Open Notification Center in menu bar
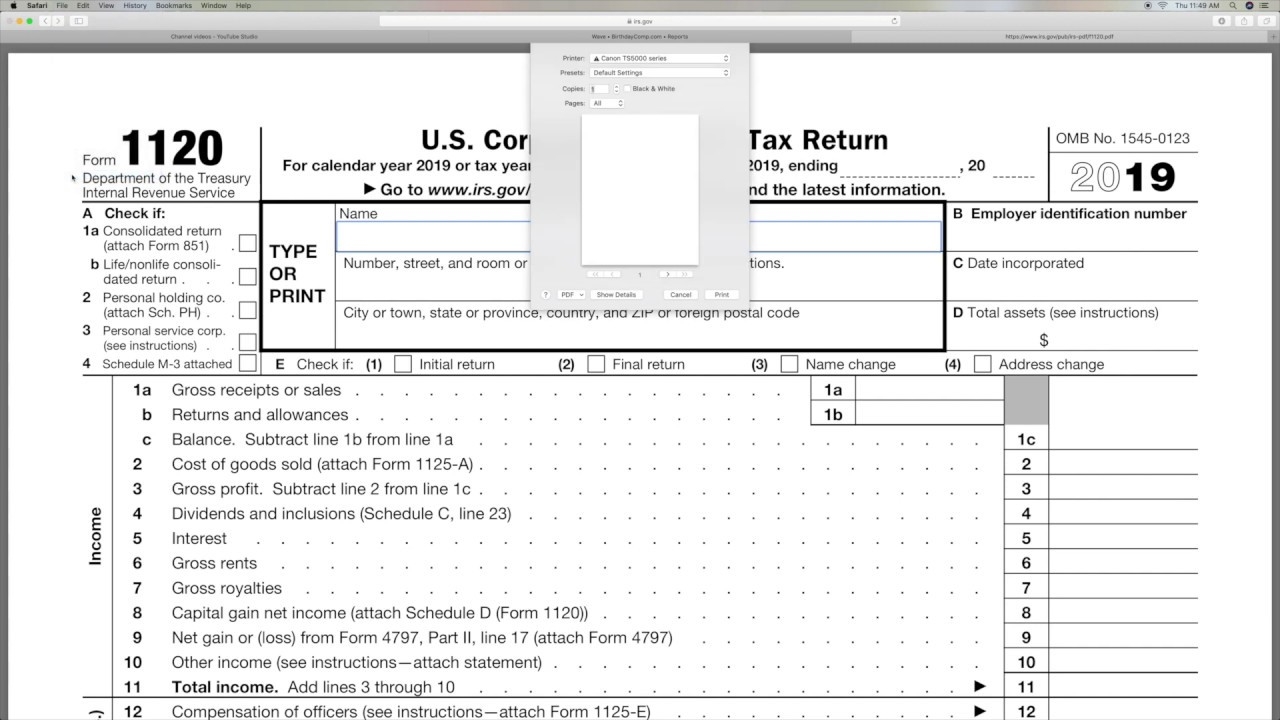The height and width of the screenshot is (720, 1280). click(x=1266, y=6)
